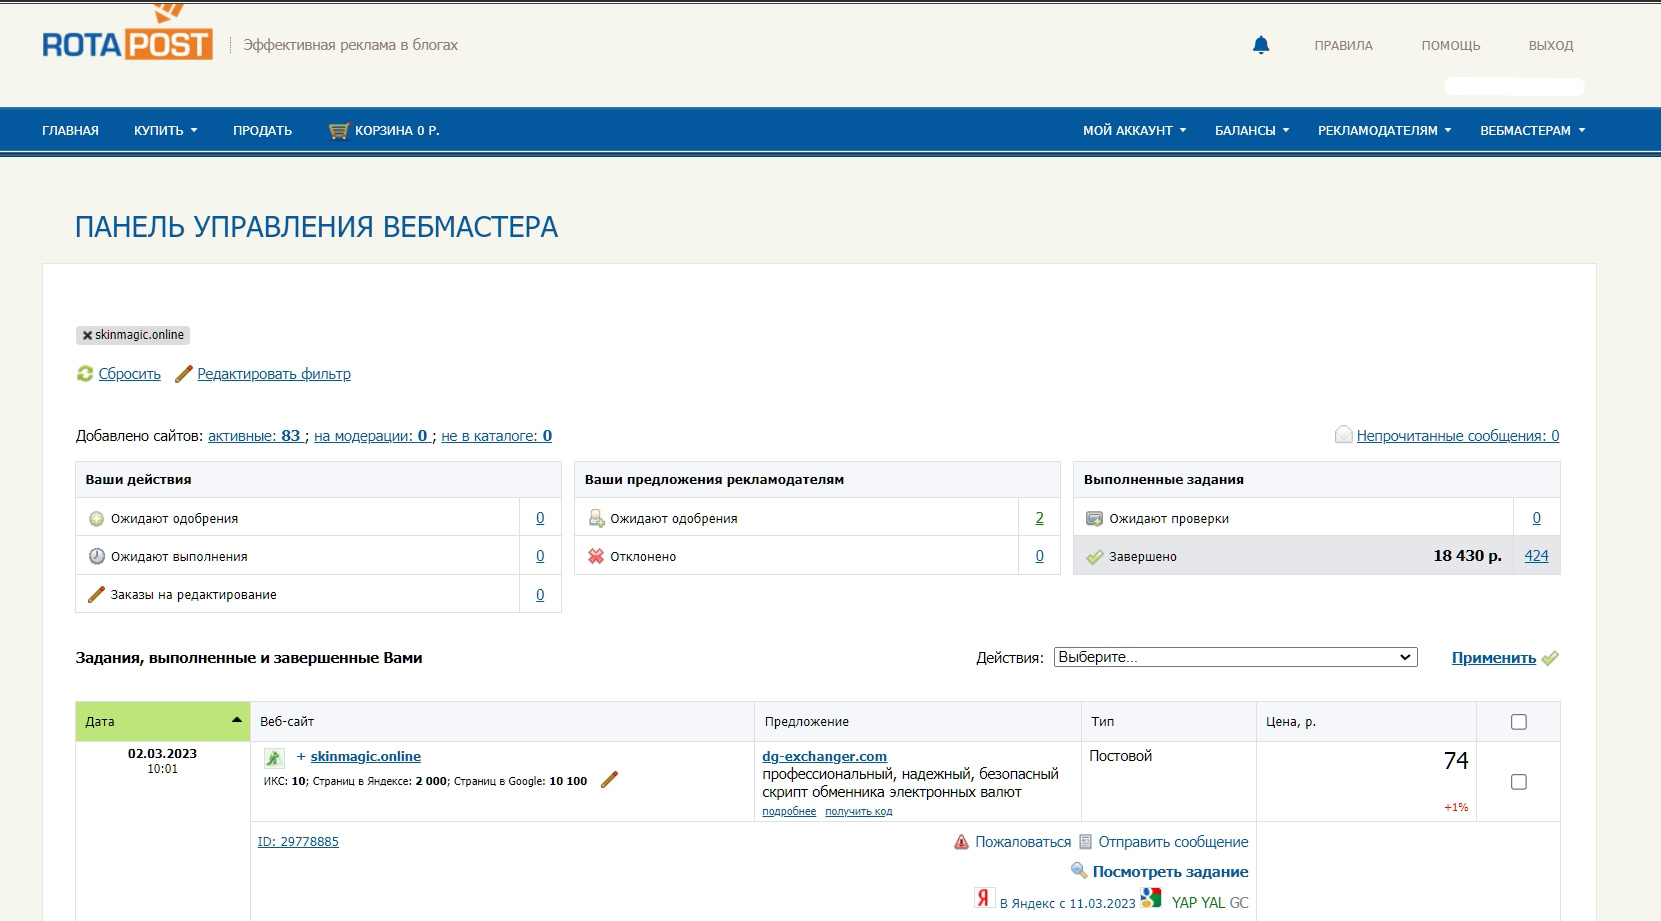Click the magnifier icon for viewing the task
Image resolution: width=1661 pixels, height=921 pixels.
coord(1078,871)
